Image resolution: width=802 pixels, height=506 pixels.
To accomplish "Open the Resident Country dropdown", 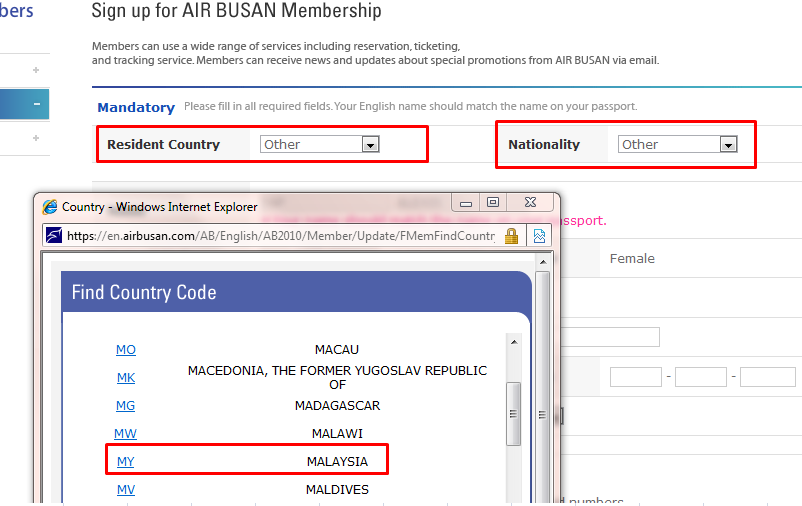I will tap(370, 145).
